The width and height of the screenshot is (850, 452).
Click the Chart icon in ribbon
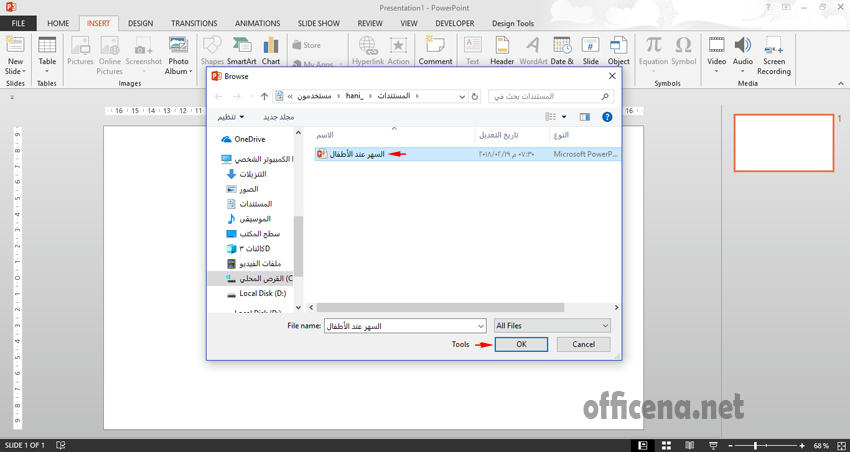tap(271, 46)
